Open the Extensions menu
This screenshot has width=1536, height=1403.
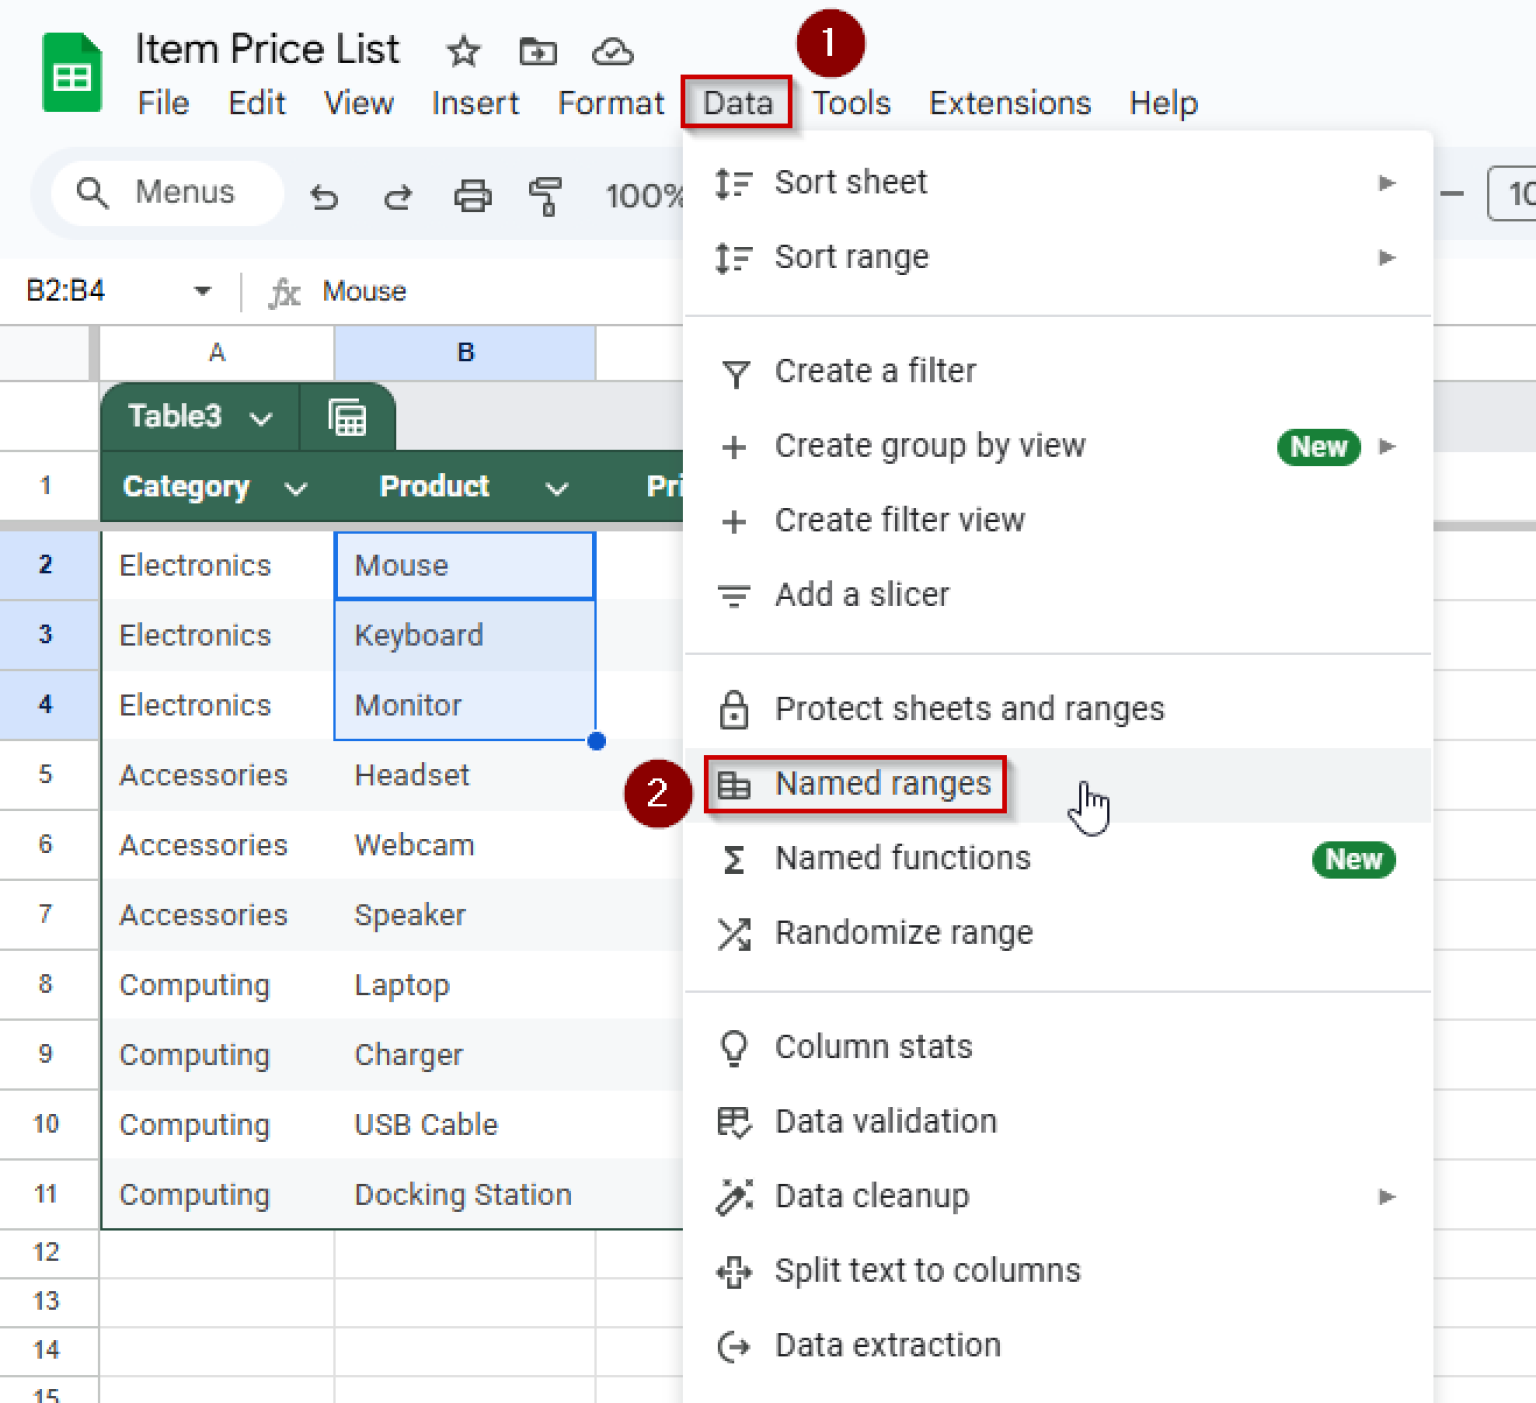point(1009,103)
